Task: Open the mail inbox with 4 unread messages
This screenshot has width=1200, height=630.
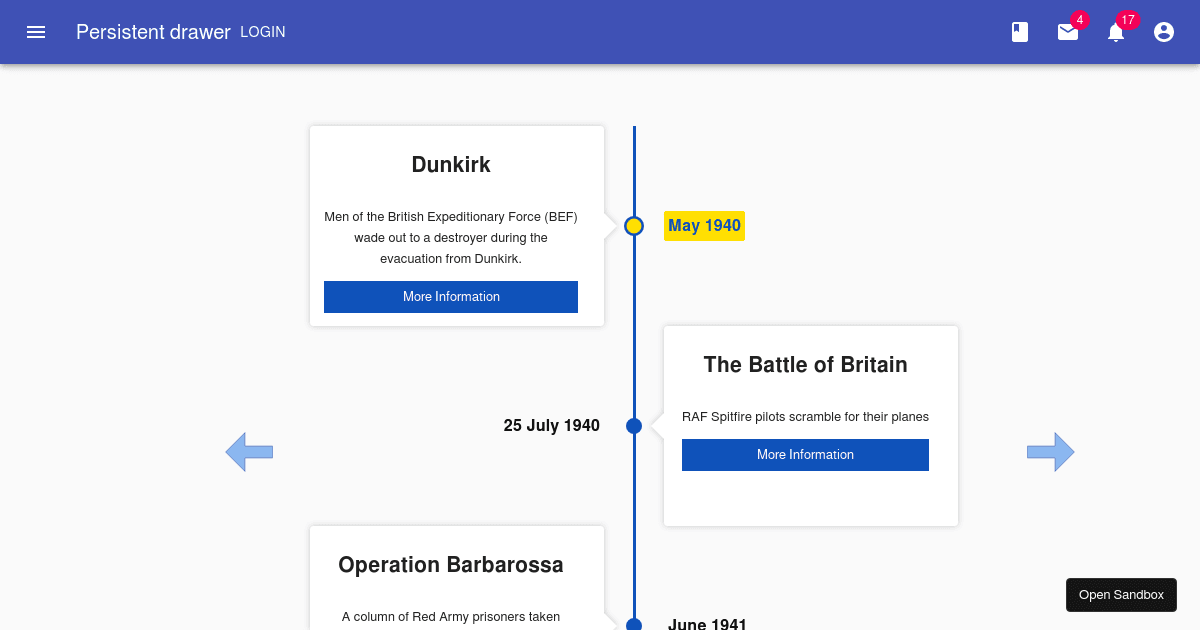Action: pyautogui.click(x=1067, y=32)
